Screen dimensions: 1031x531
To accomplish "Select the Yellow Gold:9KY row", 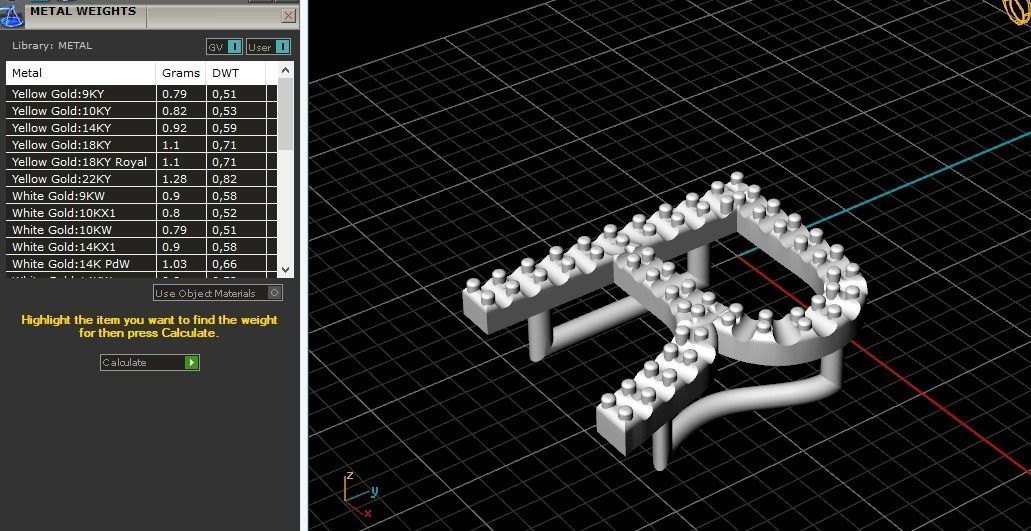I will (x=141, y=94).
